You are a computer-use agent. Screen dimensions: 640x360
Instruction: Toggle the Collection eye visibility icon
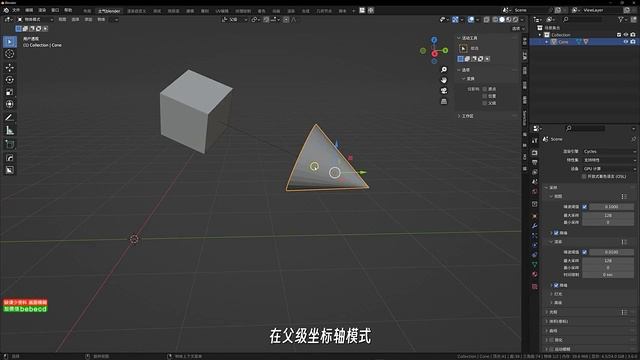click(626, 35)
